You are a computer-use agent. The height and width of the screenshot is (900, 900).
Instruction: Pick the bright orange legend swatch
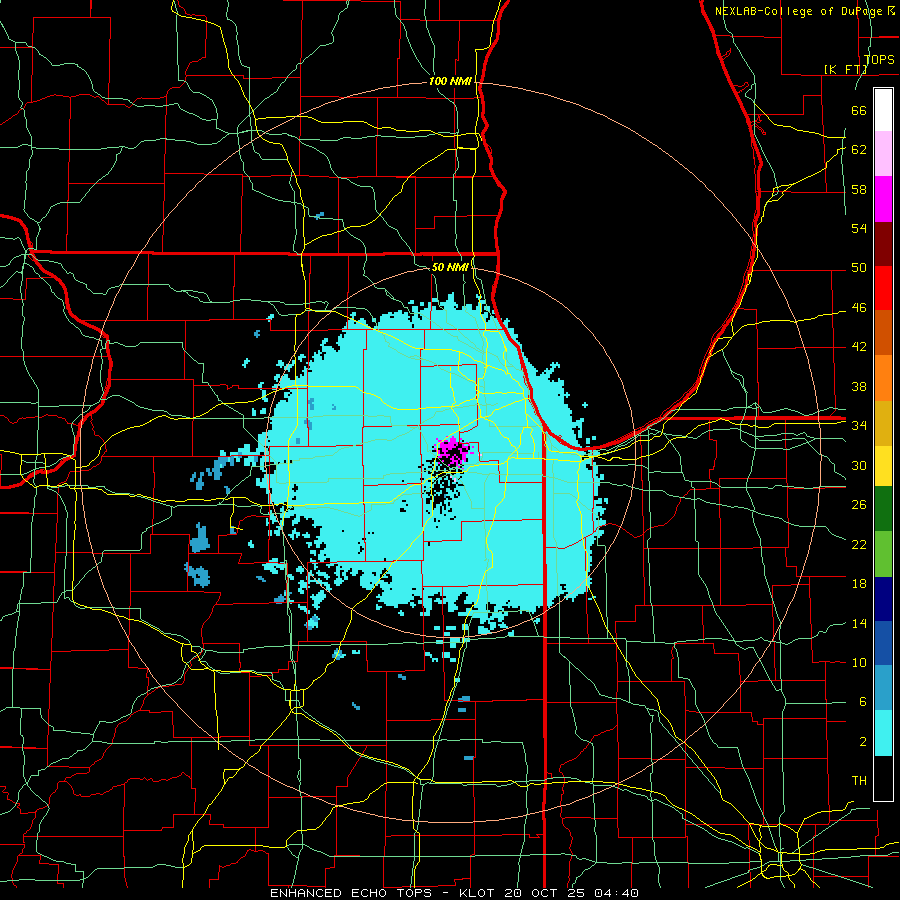883,377
